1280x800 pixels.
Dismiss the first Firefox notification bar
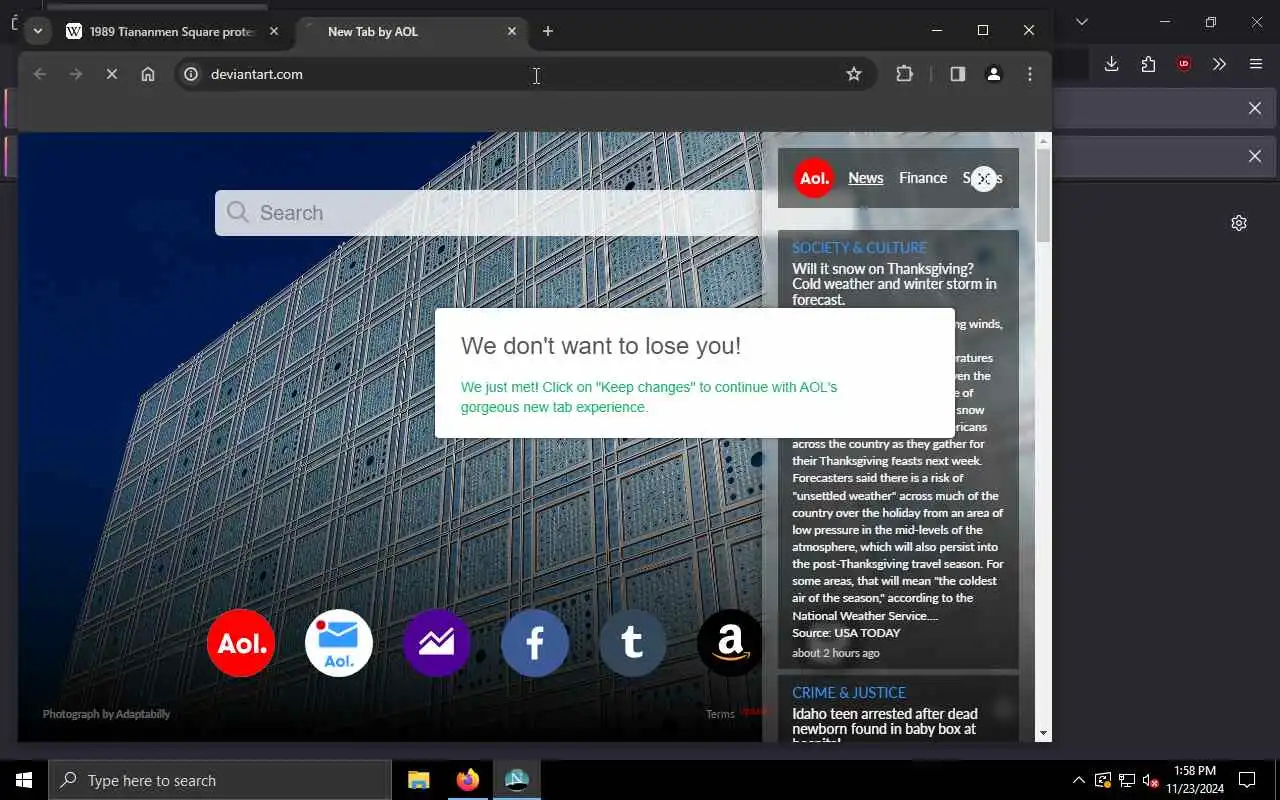pyautogui.click(x=1255, y=108)
